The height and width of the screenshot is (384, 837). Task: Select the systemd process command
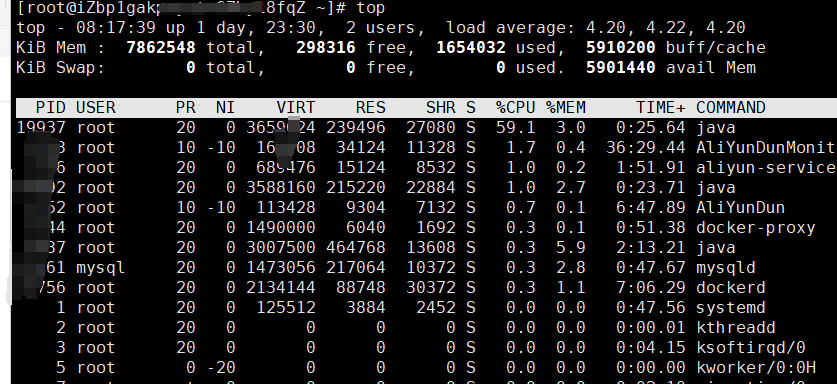[731, 308]
